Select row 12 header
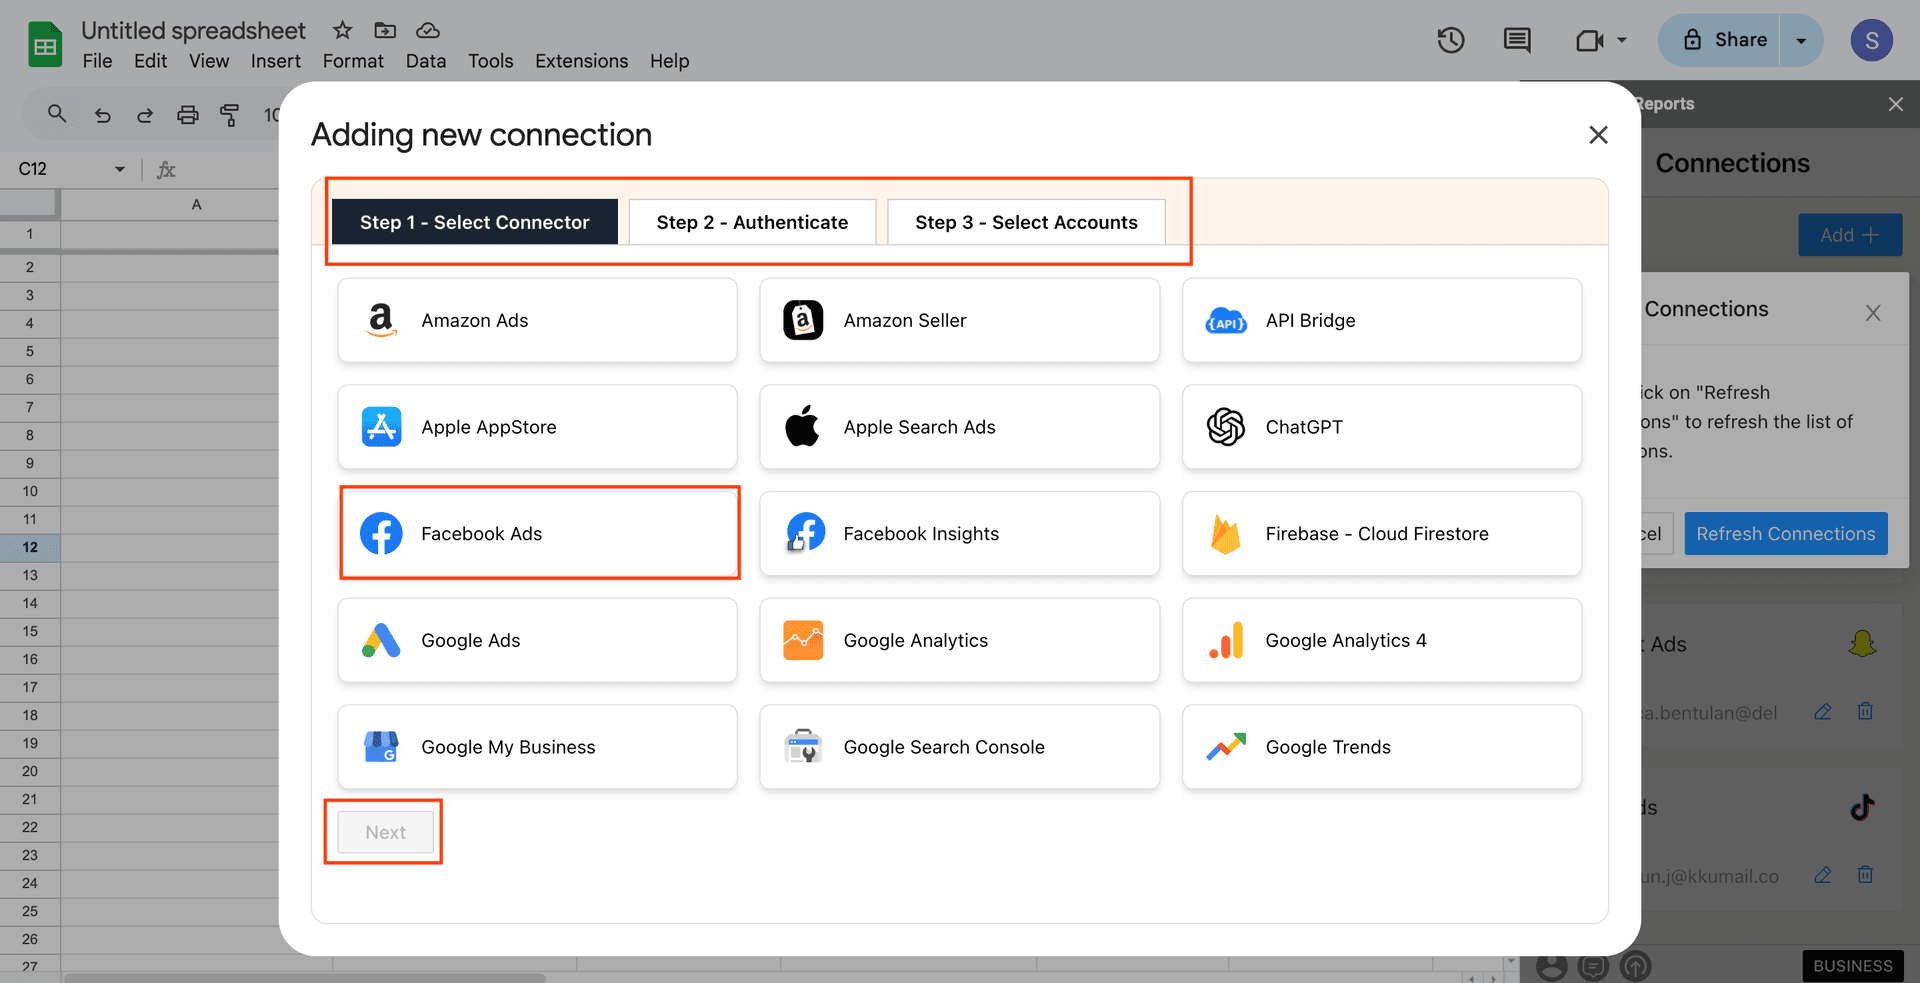The height and width of the screenshot is (983, 1920). pos(30,547)
